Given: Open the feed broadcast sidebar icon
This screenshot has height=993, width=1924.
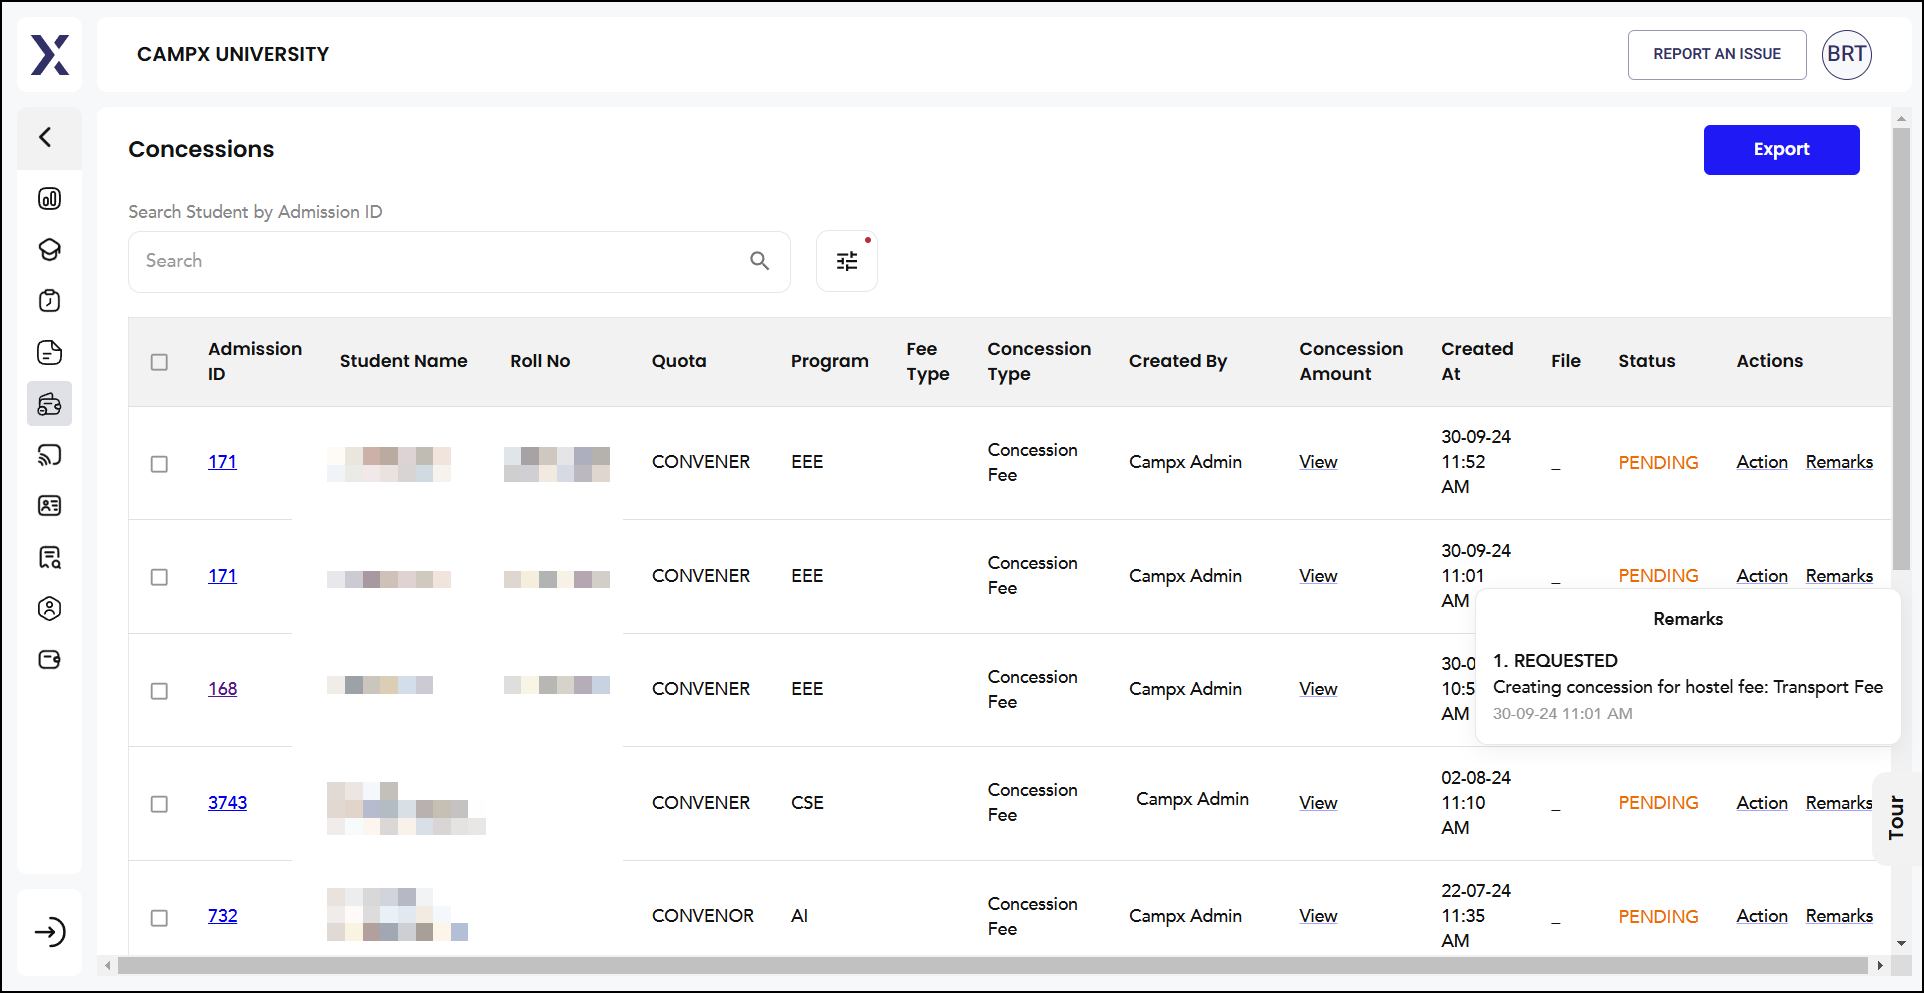Looking at the screenshot, I should tap(50, 455).
